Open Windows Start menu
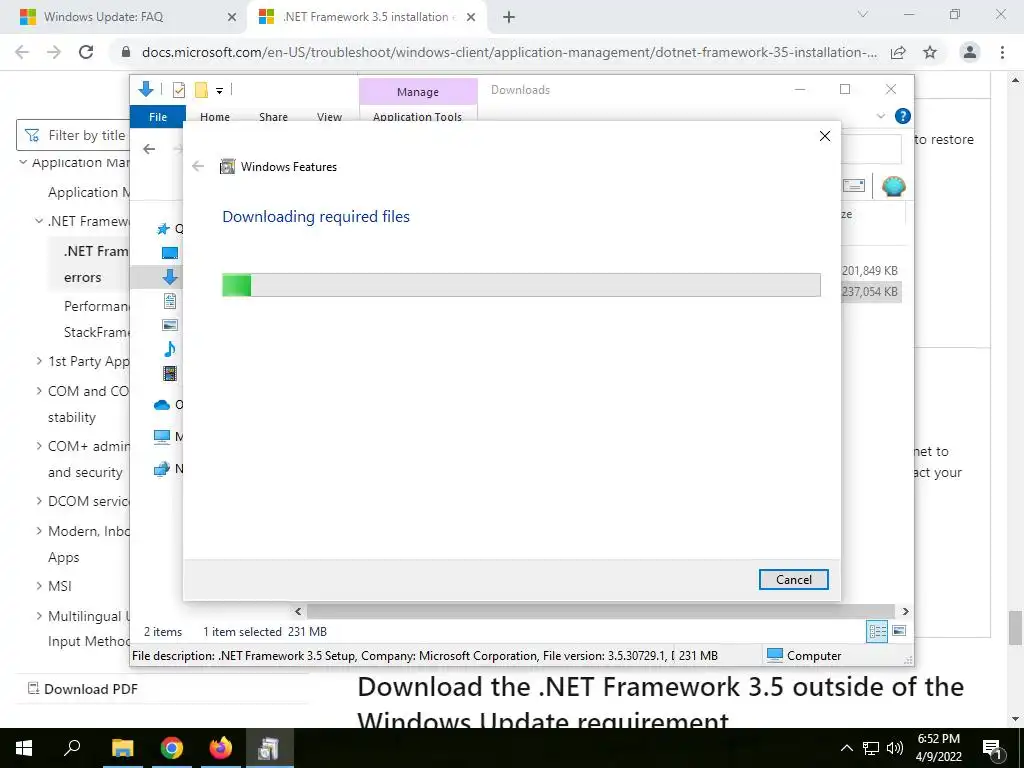This screenshot has height=768, width=1024. point(24,748)
